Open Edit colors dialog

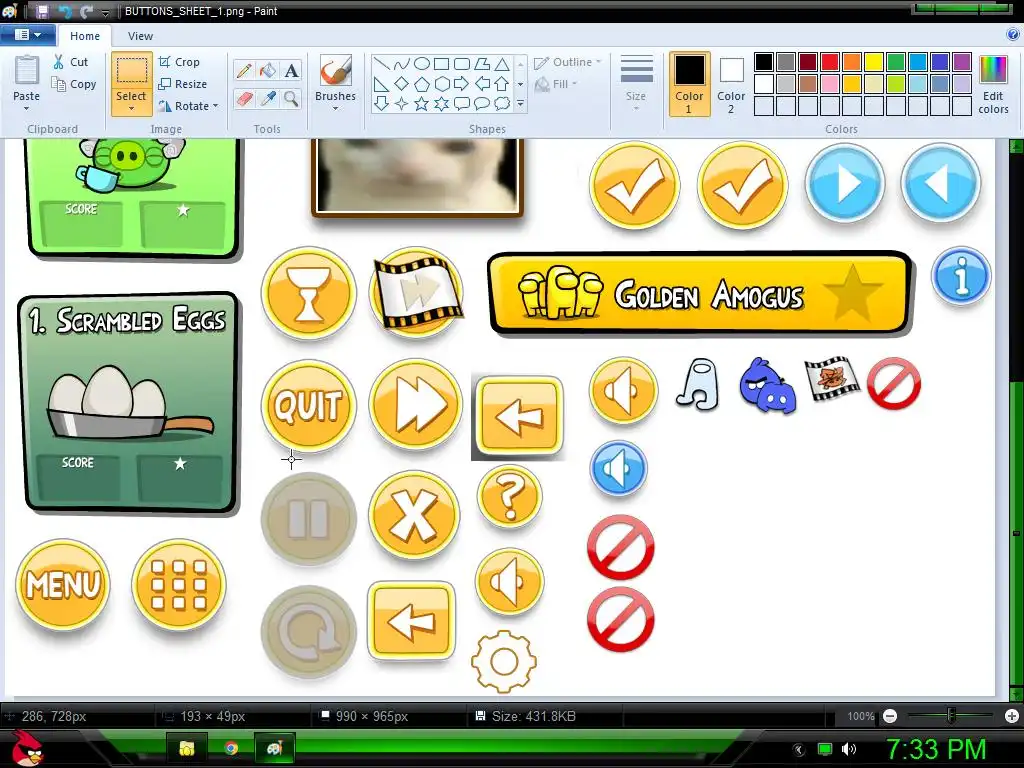pyautogui.click(x=993, y=84)
